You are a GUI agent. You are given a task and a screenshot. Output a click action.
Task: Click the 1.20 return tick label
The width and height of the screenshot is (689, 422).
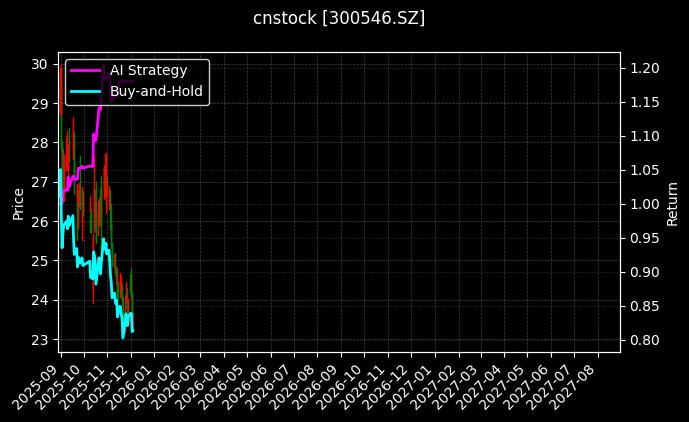644,68
